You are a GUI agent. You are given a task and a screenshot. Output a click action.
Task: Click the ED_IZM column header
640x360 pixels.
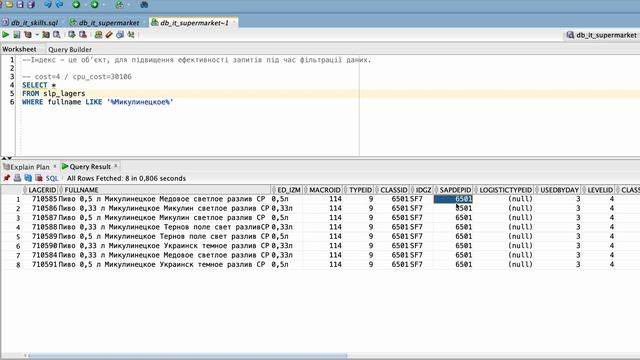(286, 190)
